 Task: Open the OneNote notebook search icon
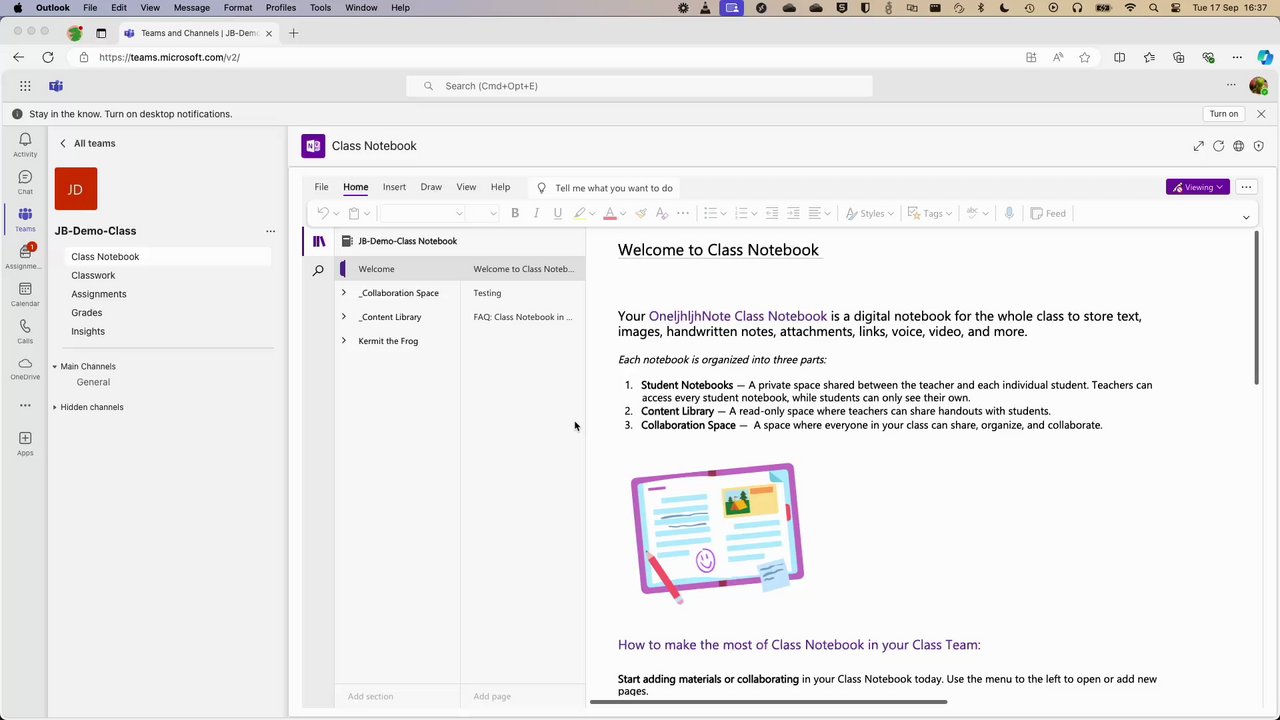(x=319, y=270)
